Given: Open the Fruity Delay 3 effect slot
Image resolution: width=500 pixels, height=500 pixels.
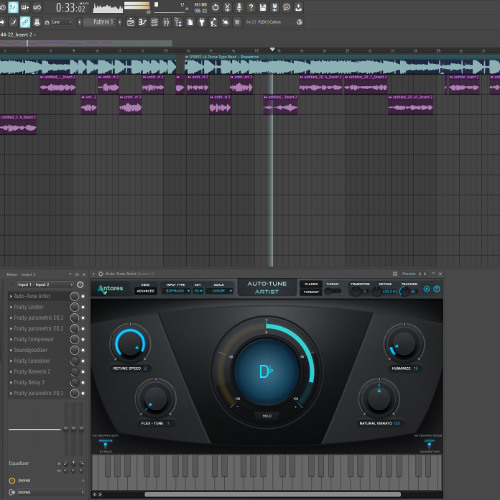Looking at the screenshot, I should click(38, 382).
